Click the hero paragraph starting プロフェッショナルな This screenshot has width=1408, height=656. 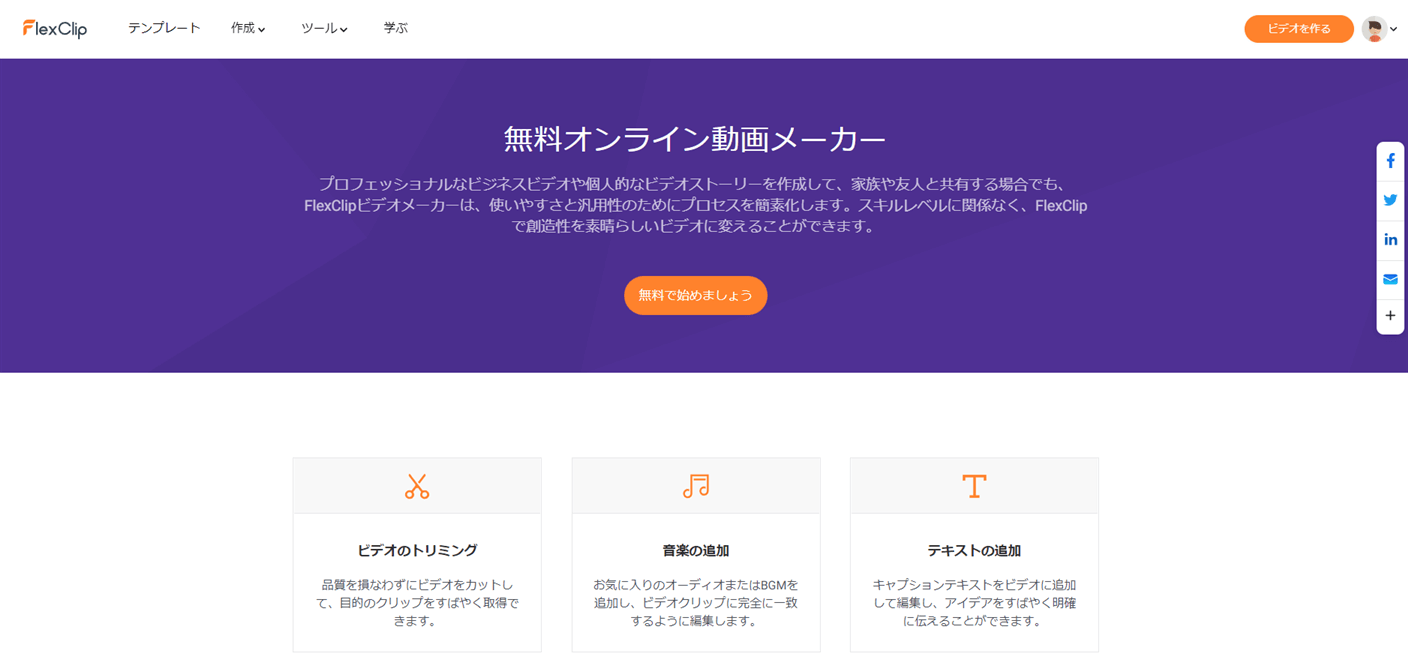tap(695, 205)
